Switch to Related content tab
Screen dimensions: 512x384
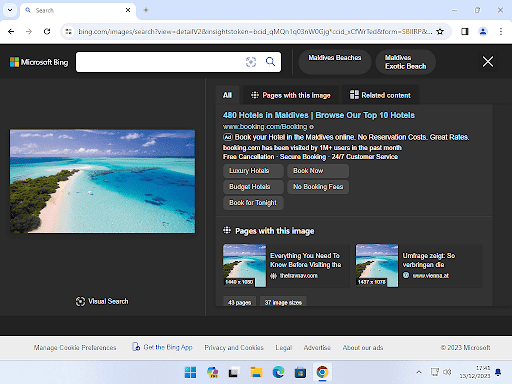click(380, 95)
